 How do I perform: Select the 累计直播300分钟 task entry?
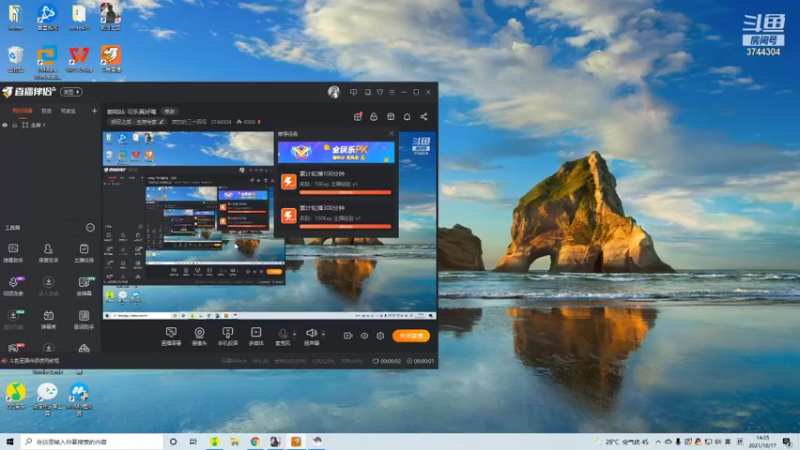[336, 215]
